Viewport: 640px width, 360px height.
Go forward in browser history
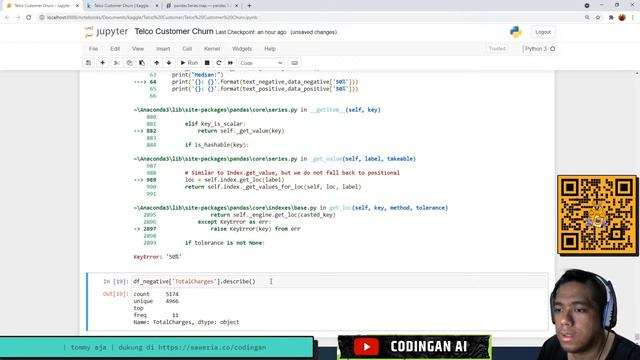18,17
